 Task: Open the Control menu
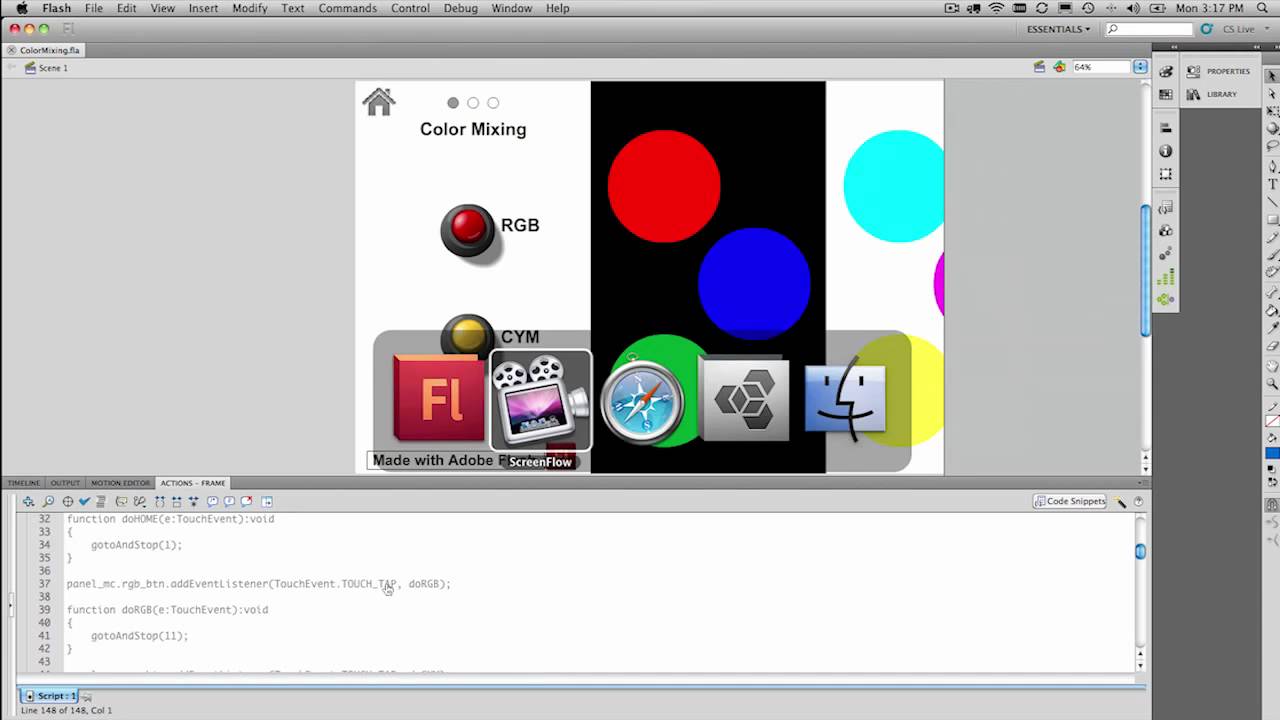click(410, 8)
